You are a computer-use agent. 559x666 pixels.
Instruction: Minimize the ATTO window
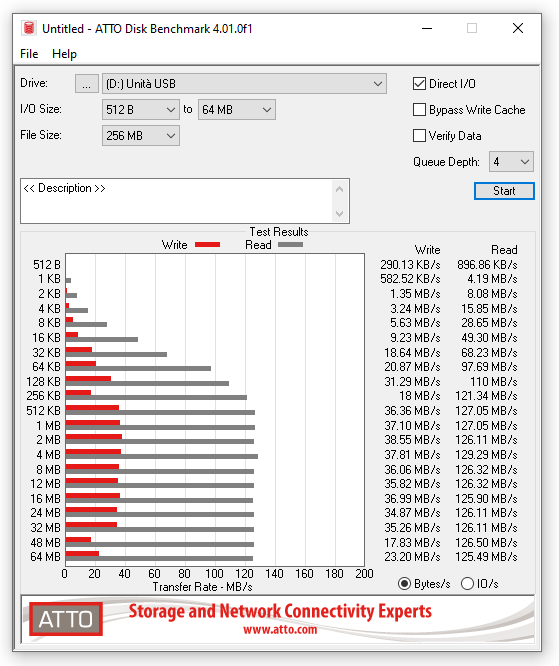click(427, 28)
